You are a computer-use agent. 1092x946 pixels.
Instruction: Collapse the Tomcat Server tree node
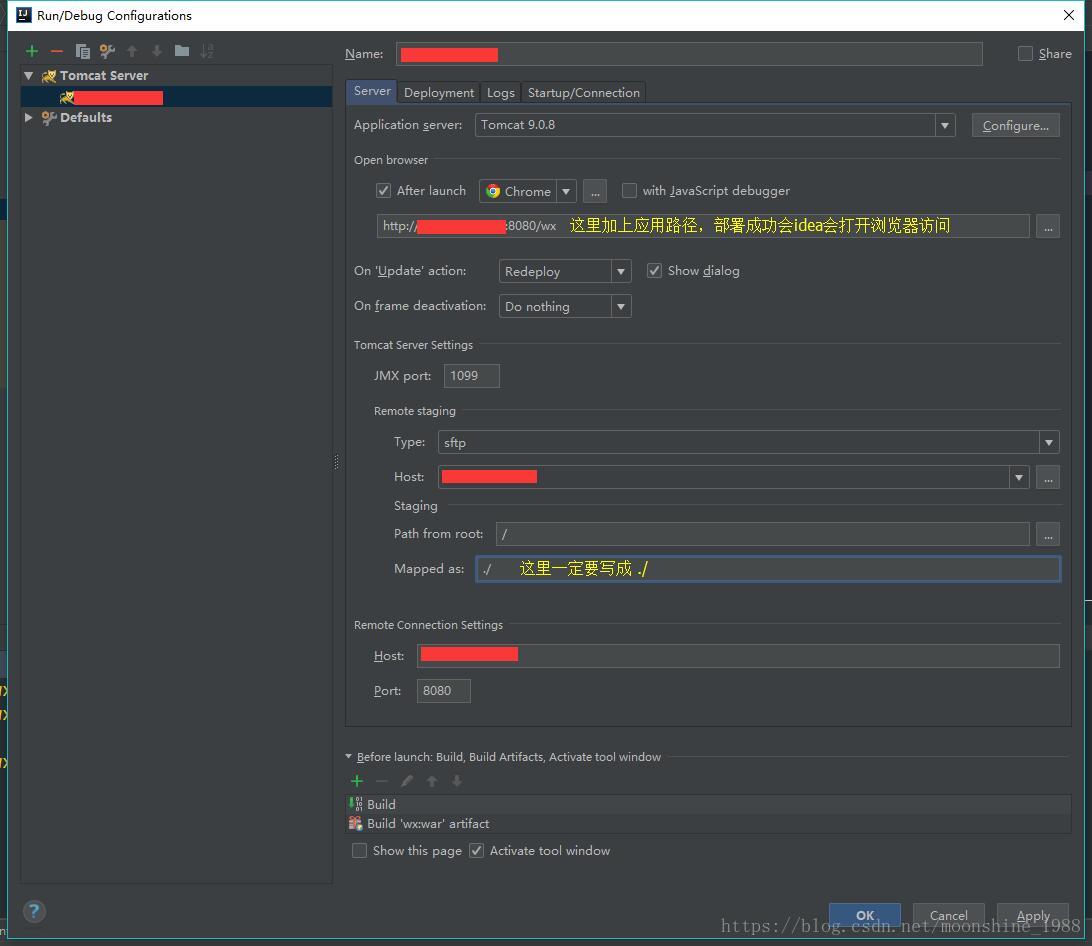(x=28, y=75)
